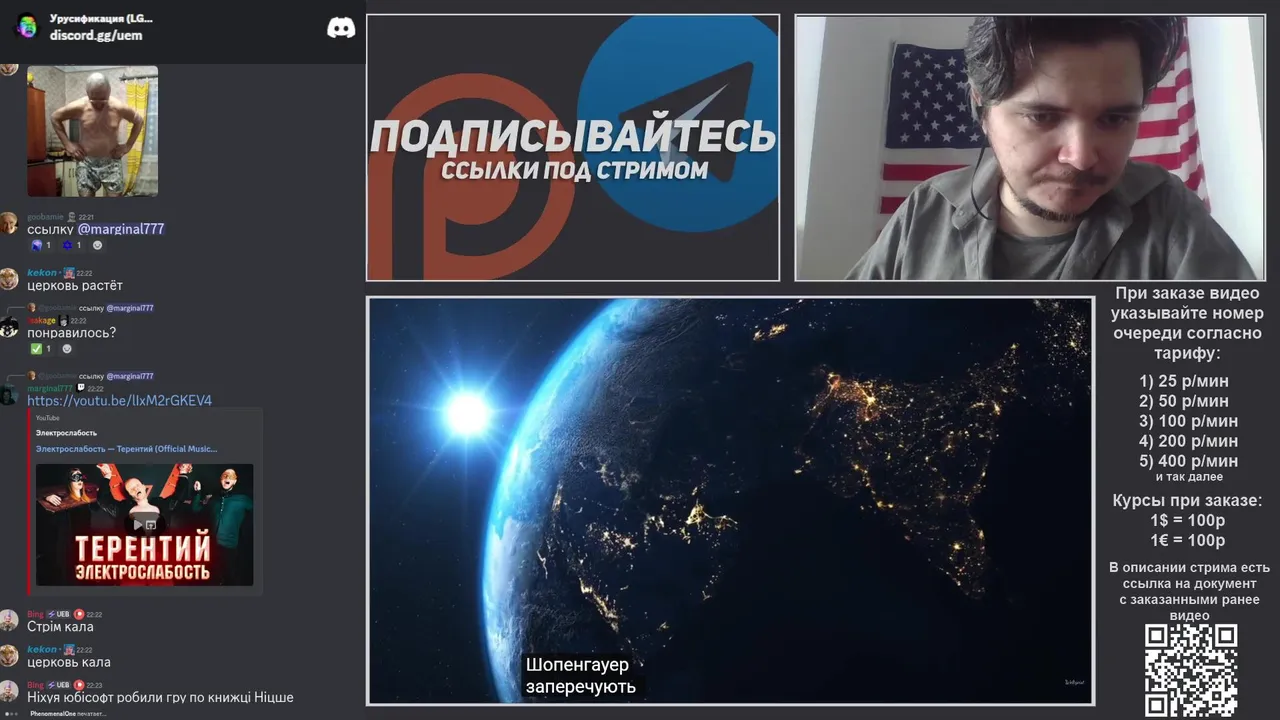Click the 'Шопенгауер заперечують' subtitle text
The image size is (1280, 720).
(x=581, y=676)
